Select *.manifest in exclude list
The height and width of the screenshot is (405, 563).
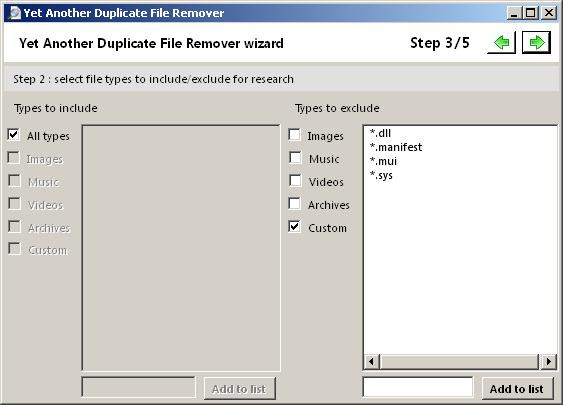396,147
